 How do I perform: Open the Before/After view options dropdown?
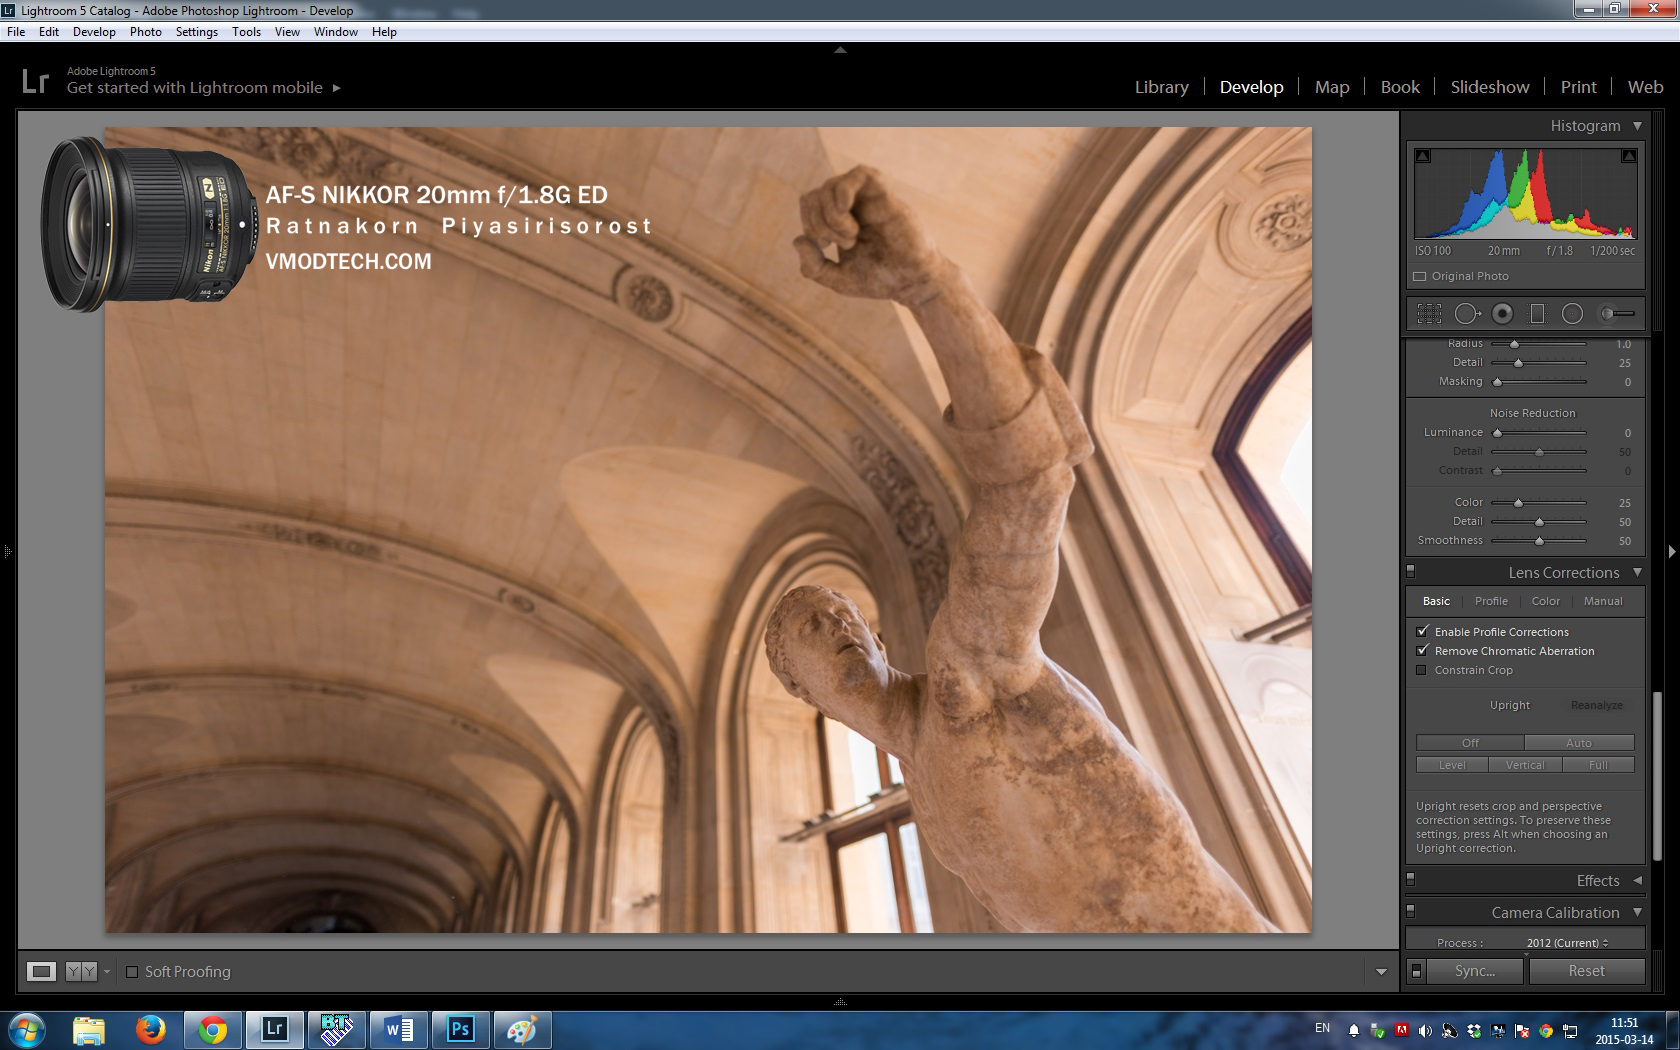click(x=107, y=971)
